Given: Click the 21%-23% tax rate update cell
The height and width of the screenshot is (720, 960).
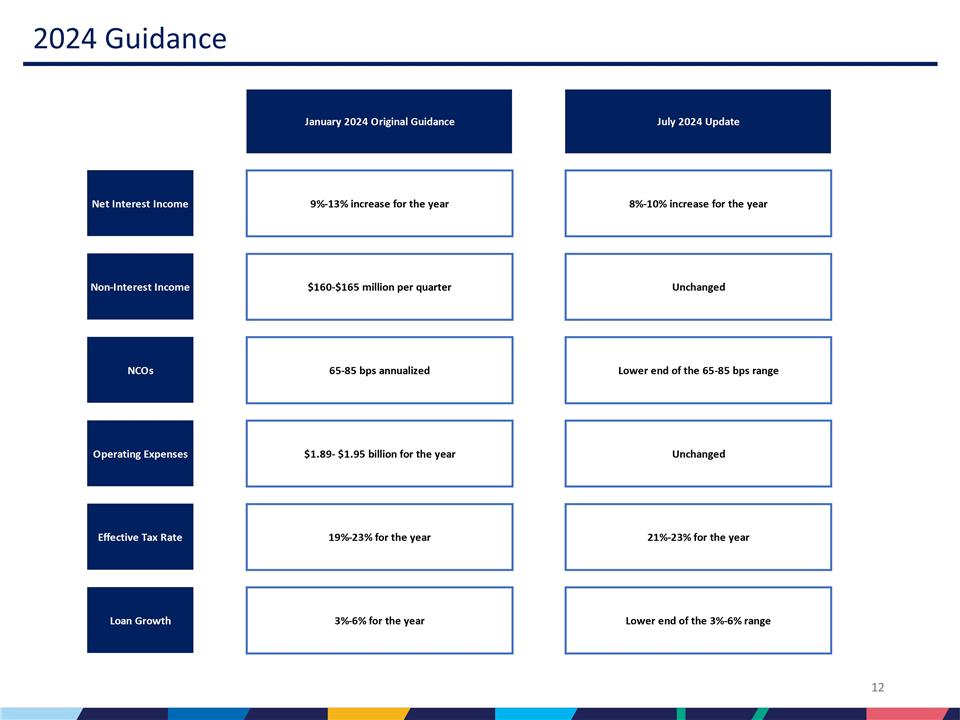Looking at the screenshot, I should [697, 537].
